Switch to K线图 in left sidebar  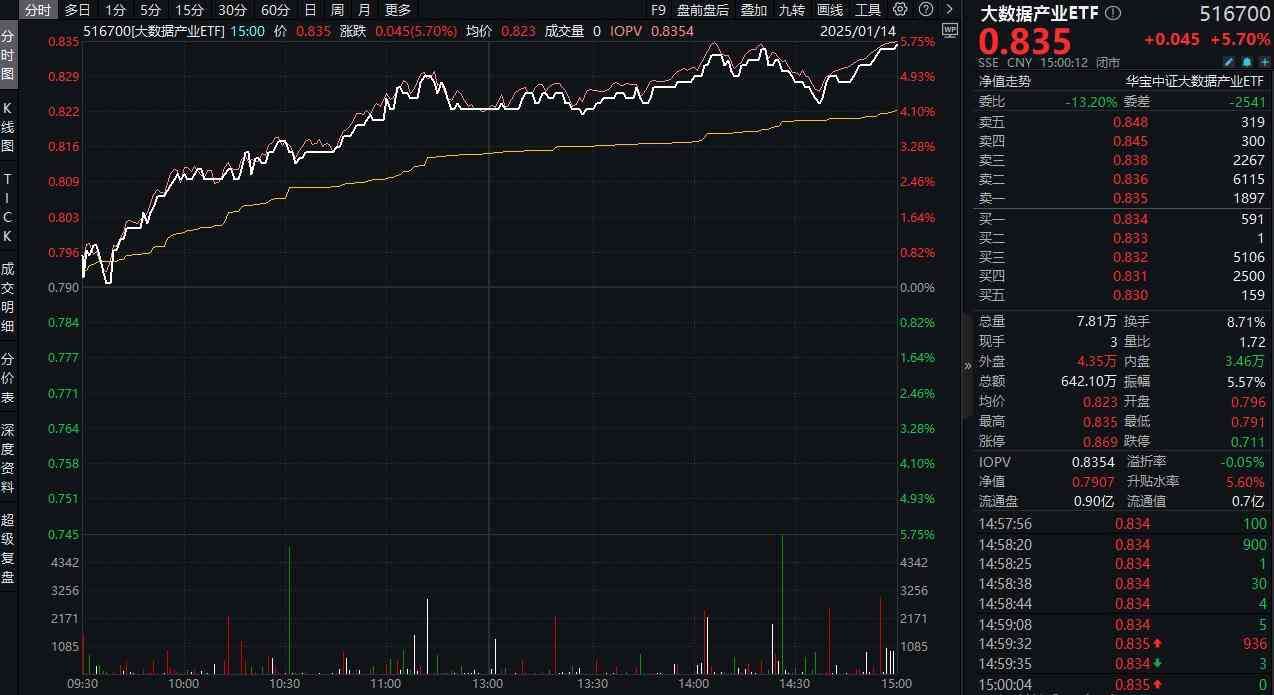(x=8, y=125)
